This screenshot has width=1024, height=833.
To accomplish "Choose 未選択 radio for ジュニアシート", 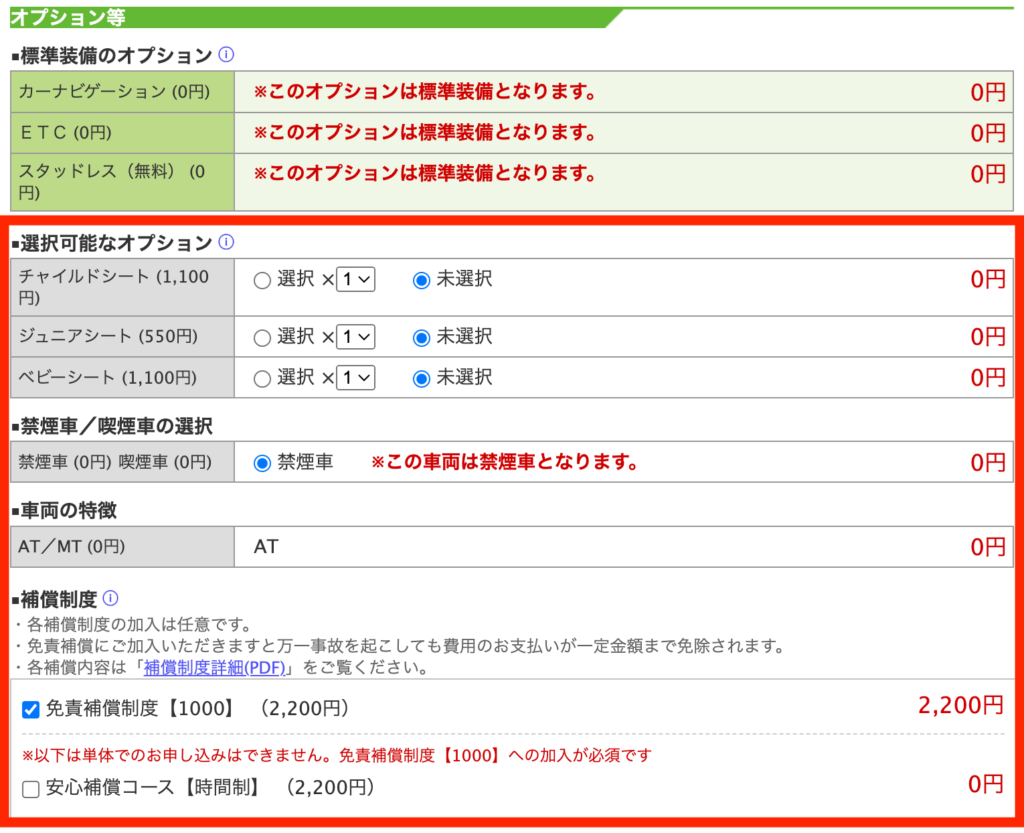I will coord(421,337).
